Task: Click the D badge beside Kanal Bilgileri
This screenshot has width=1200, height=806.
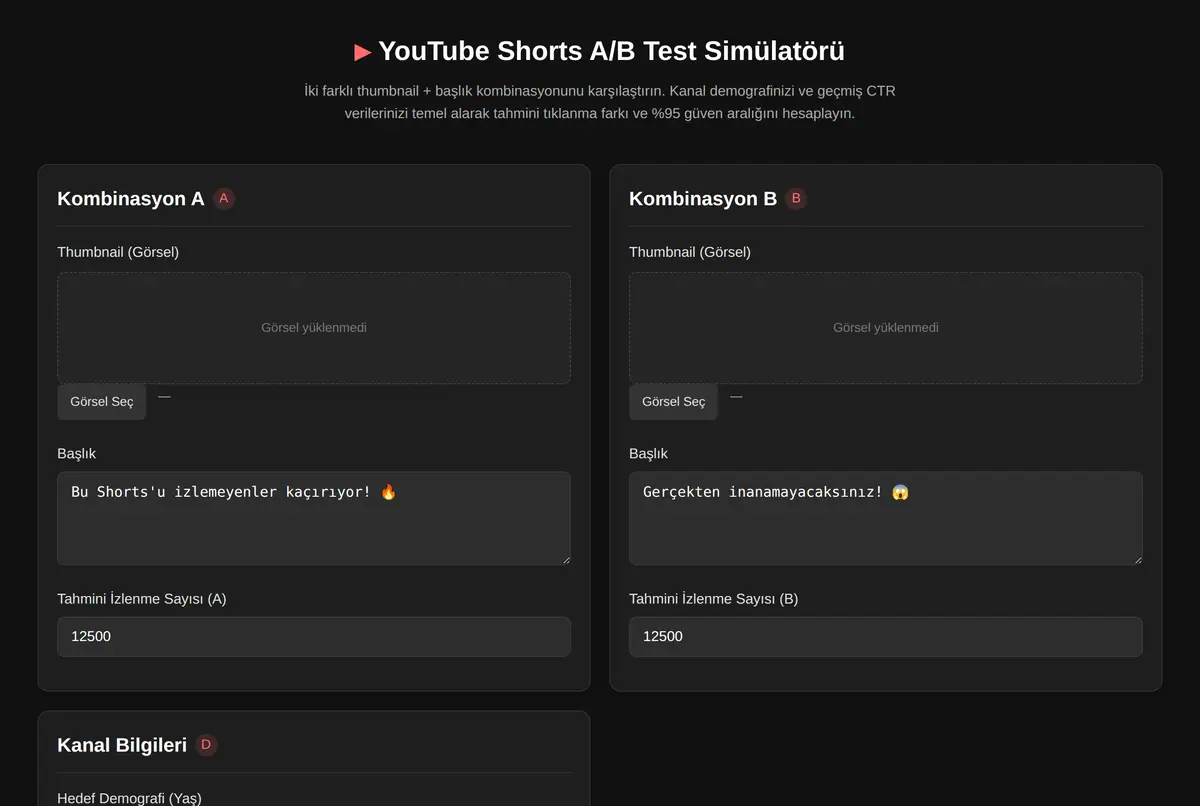Action: click(206, 745)
